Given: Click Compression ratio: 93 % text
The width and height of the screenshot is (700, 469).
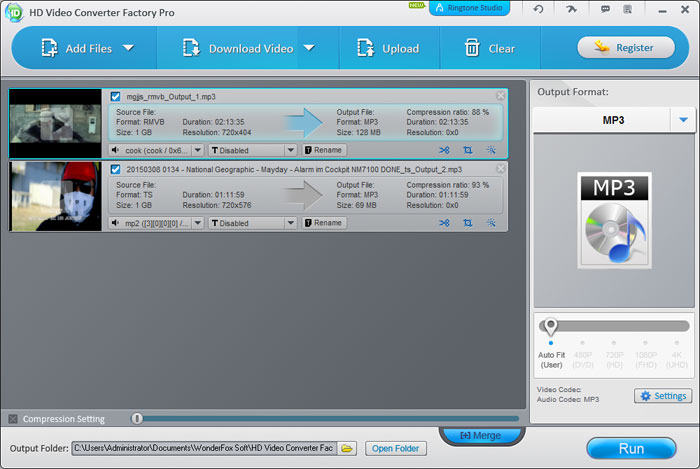Looking at the screenshot, I should (x=447, y=185).
